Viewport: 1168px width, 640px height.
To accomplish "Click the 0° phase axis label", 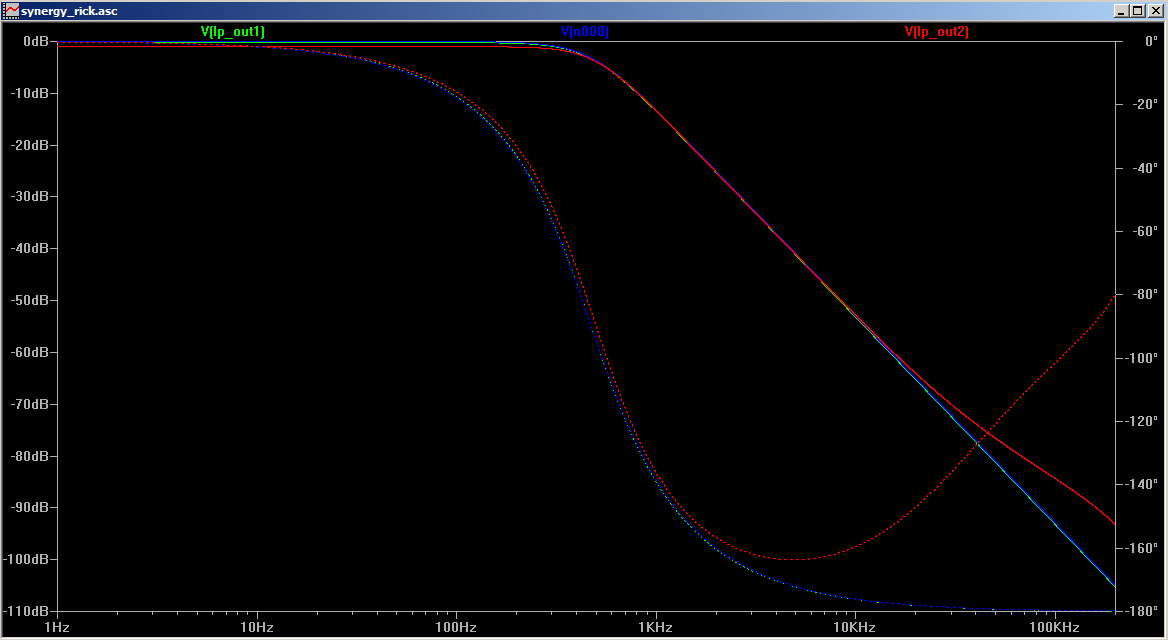I will tap(1151, 42).
